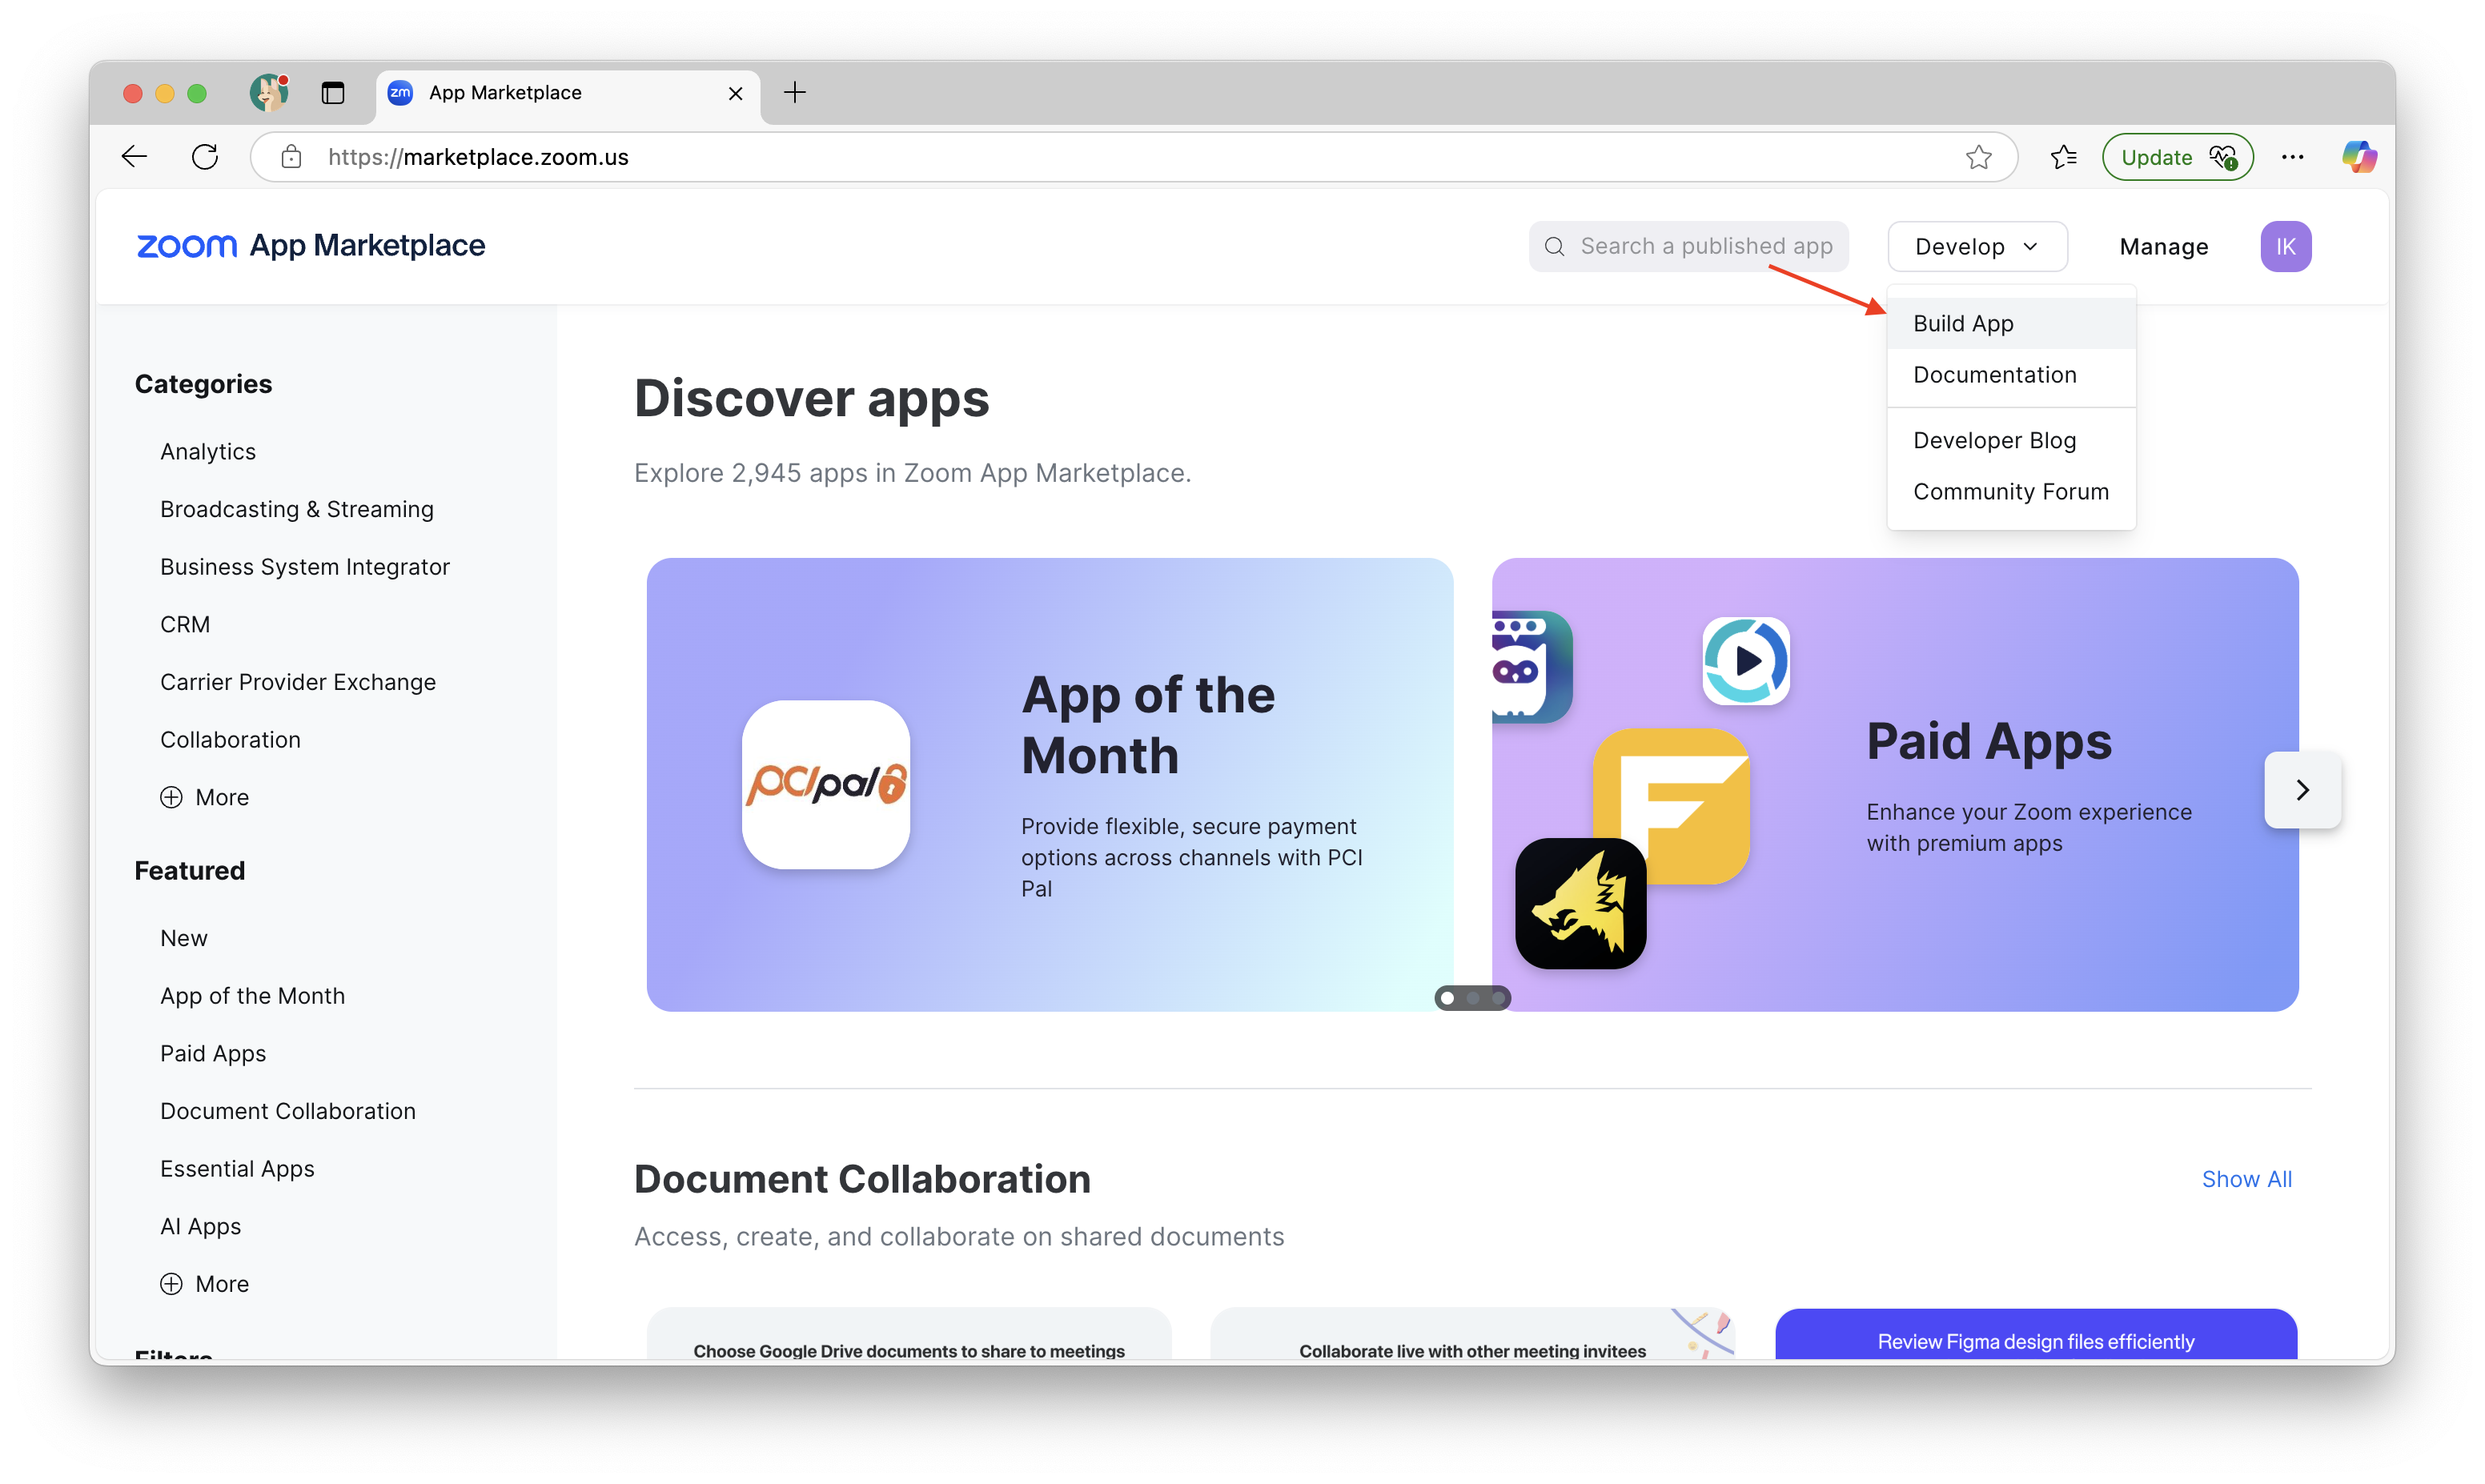
Task: Expand More under Featured
Action: pos(204,1283)
